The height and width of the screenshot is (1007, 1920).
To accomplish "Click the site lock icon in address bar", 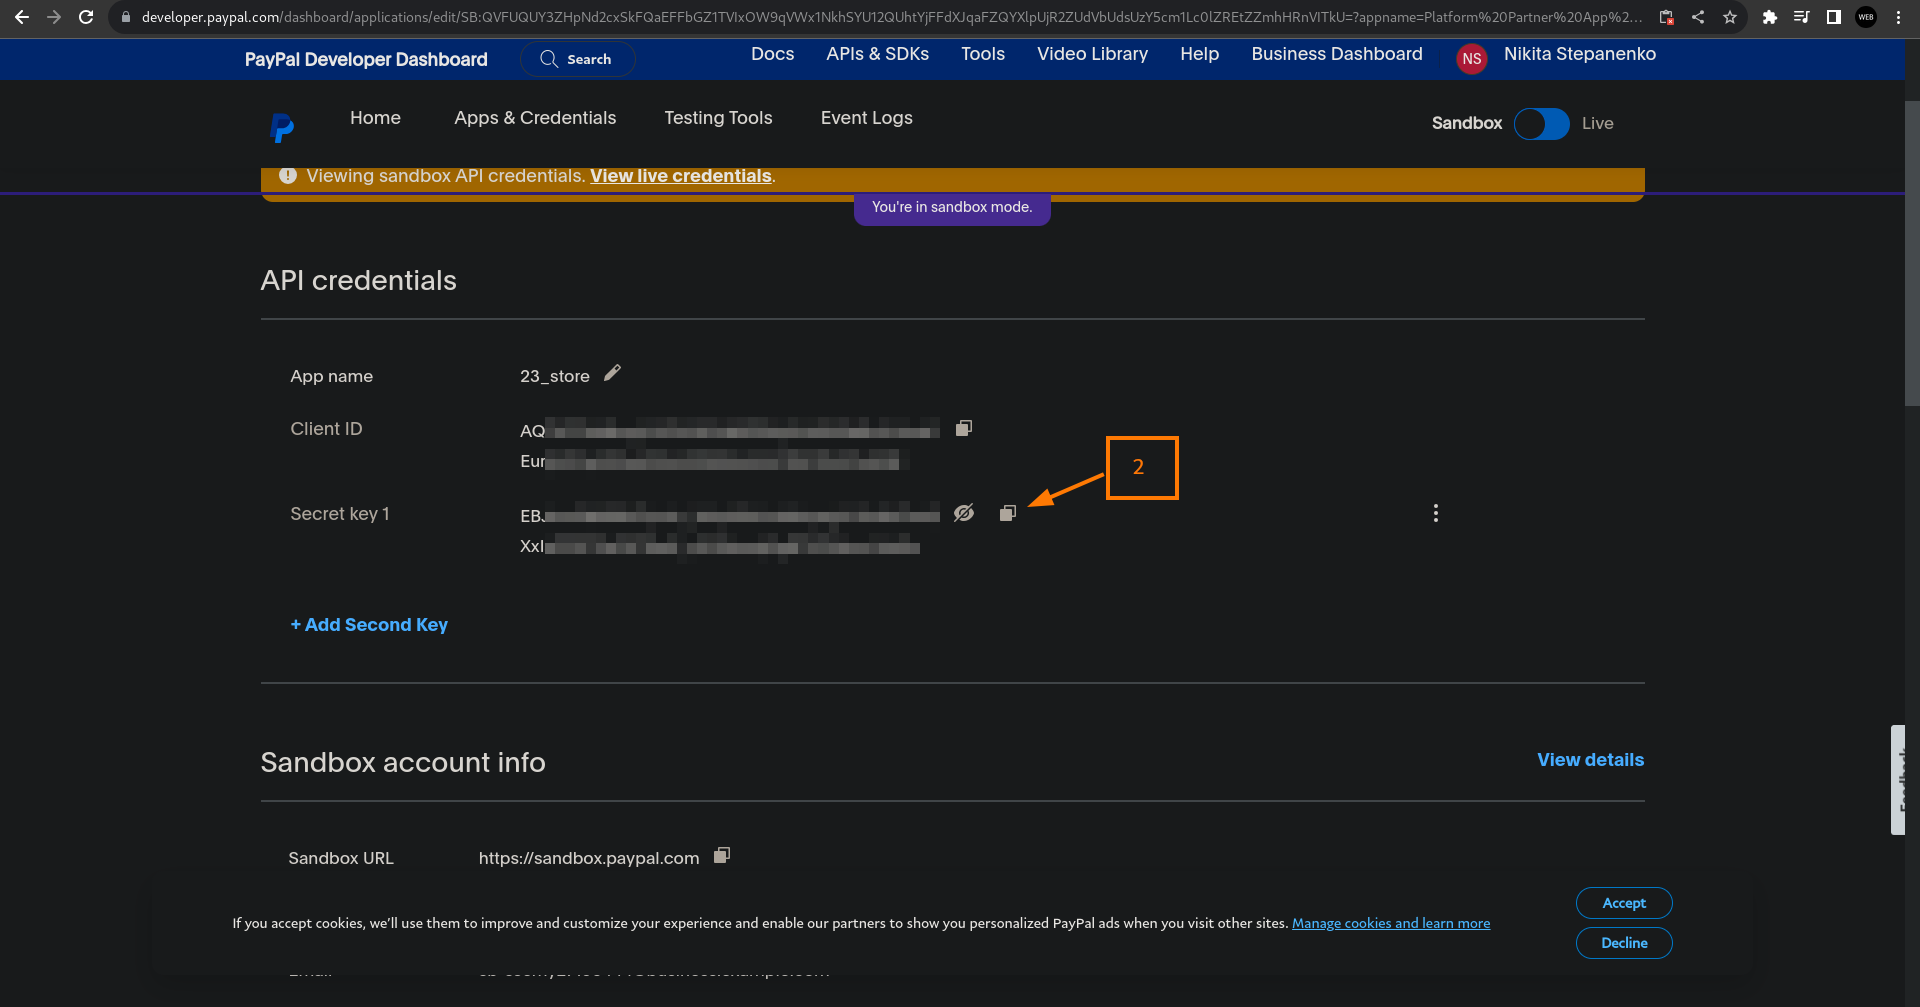I will [126, 17].
